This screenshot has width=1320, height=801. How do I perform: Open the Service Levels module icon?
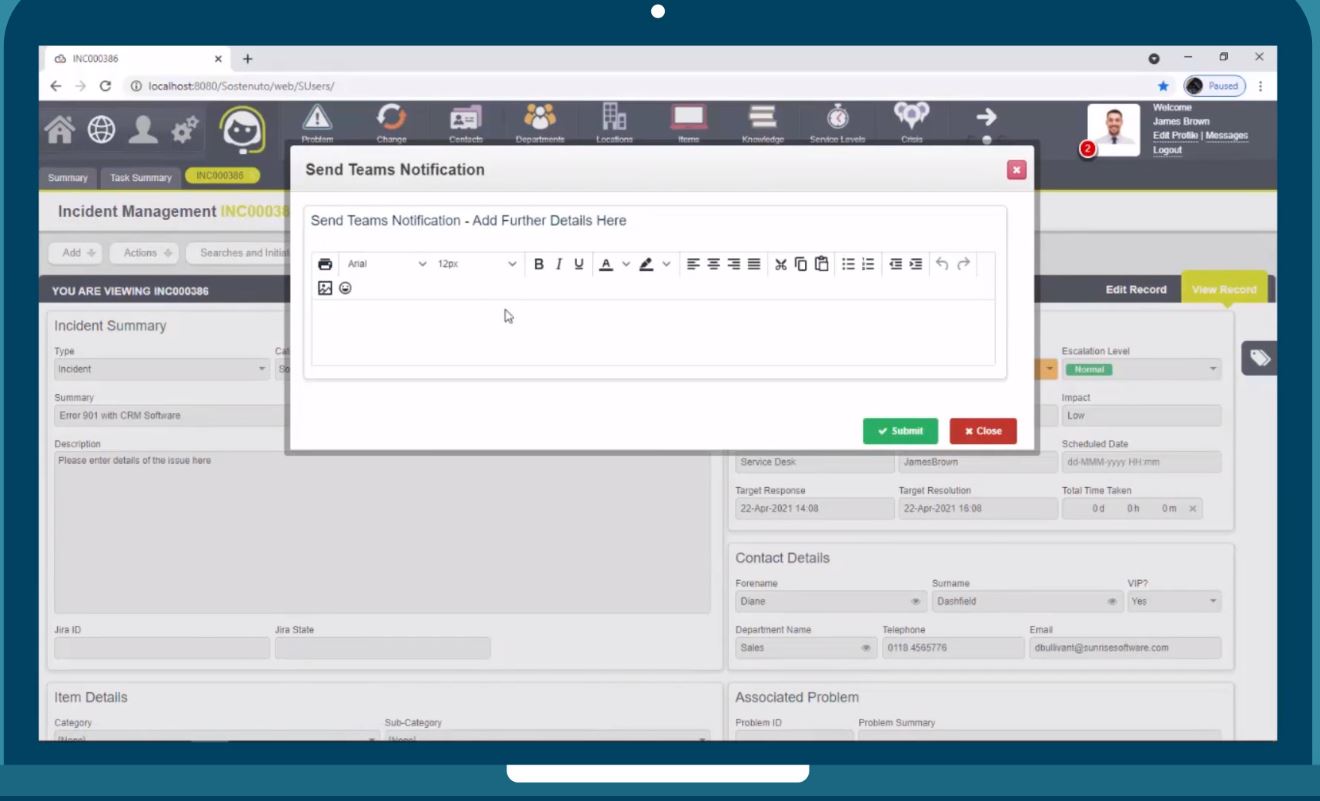tap(837, 124)
